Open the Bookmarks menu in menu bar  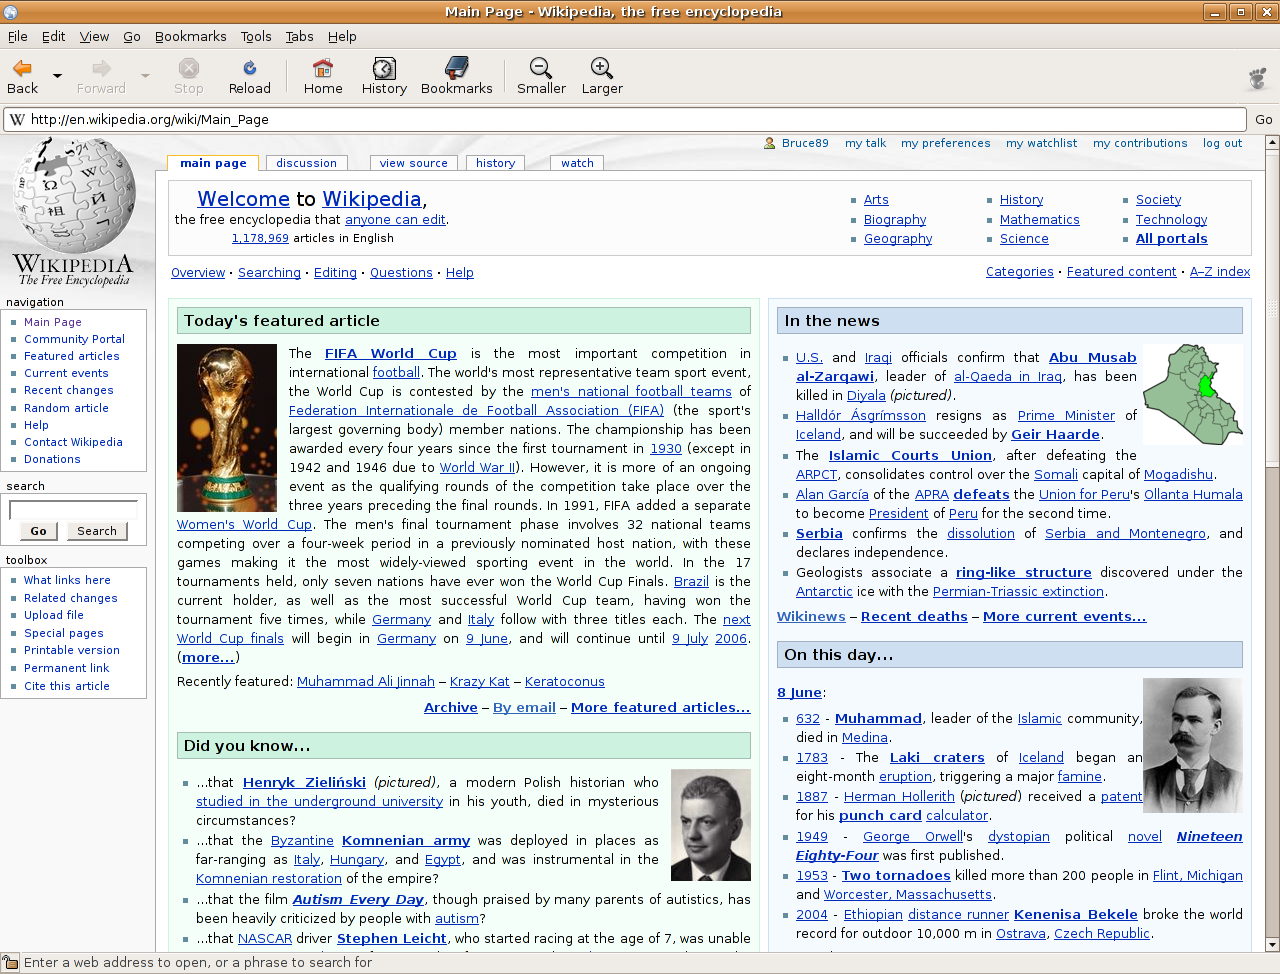[190, 36]
